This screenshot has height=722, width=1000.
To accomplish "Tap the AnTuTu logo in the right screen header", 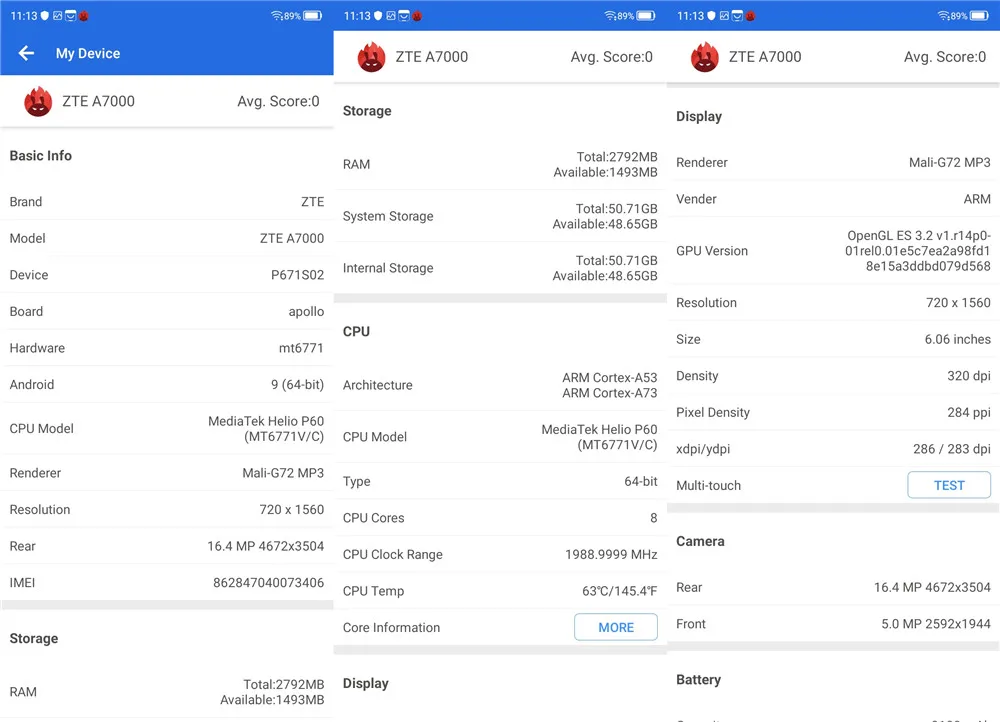I will pyautogui.click(x=705, y=57).
